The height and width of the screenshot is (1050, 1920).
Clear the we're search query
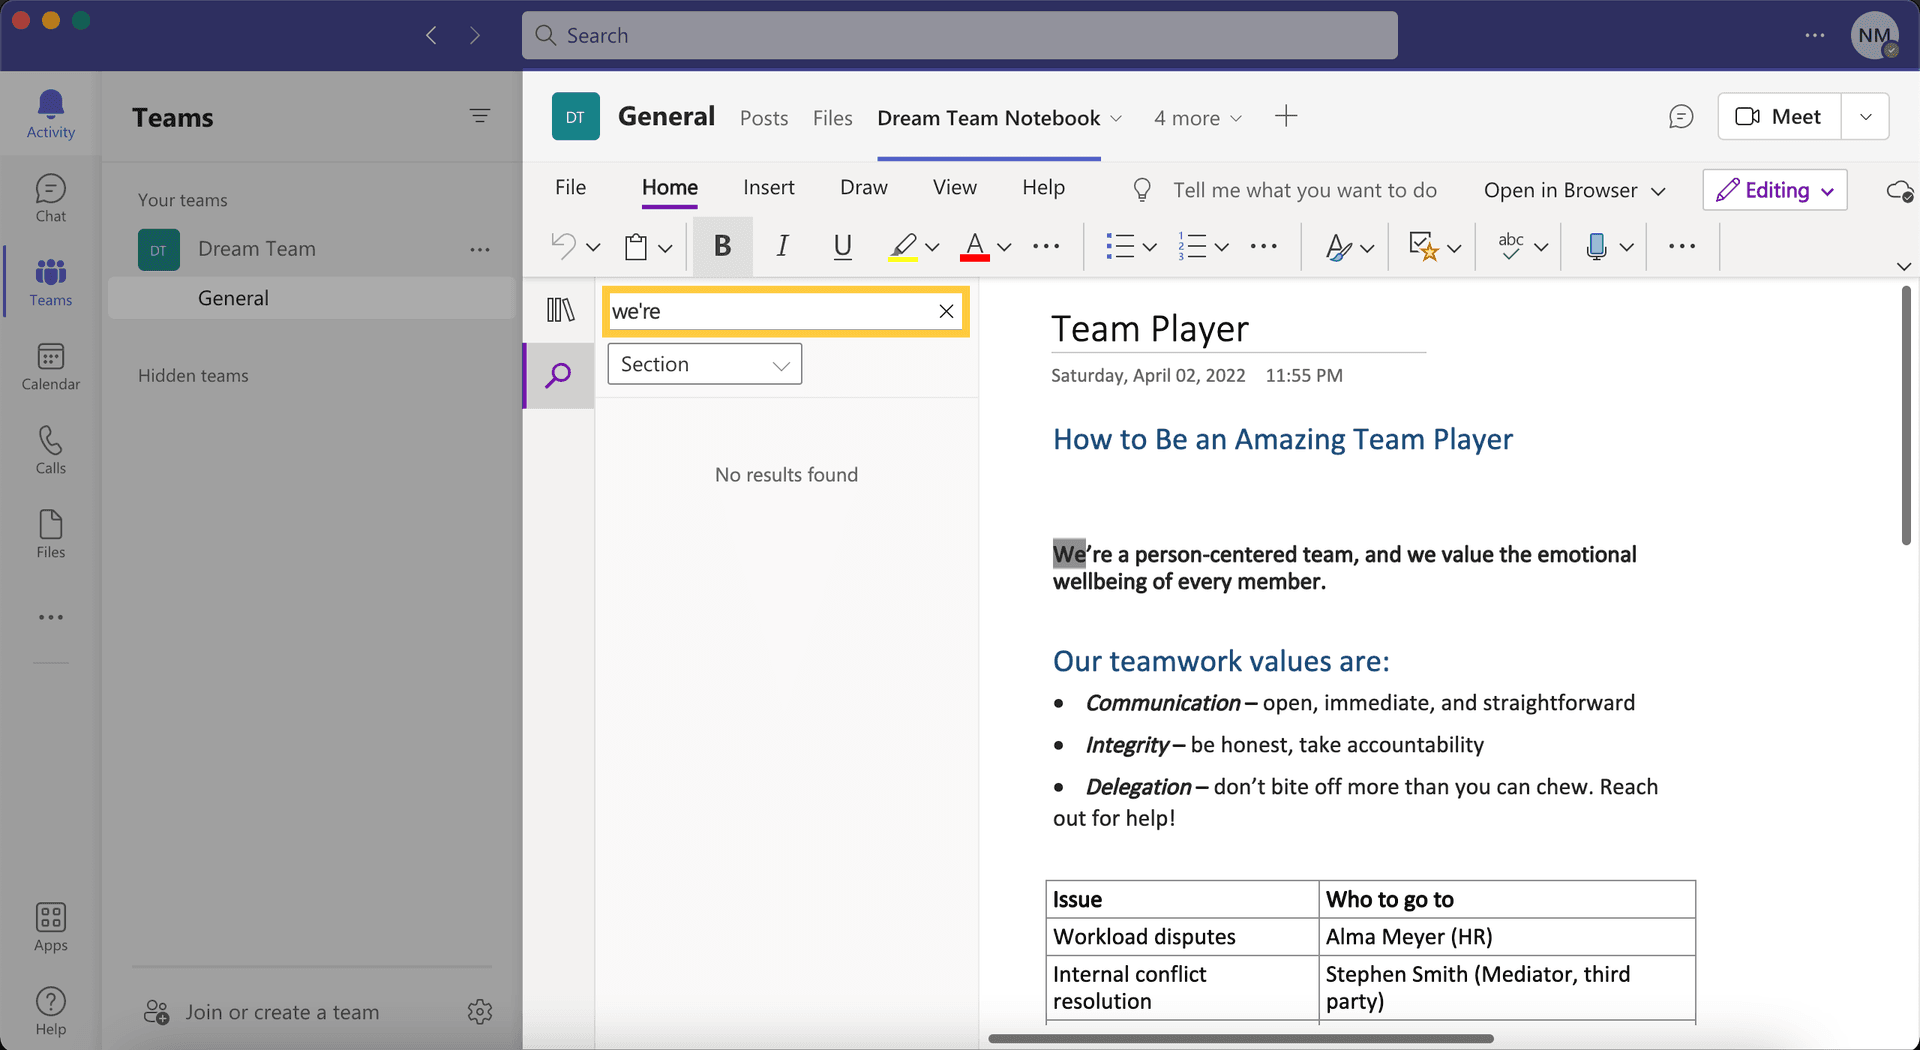945,311
